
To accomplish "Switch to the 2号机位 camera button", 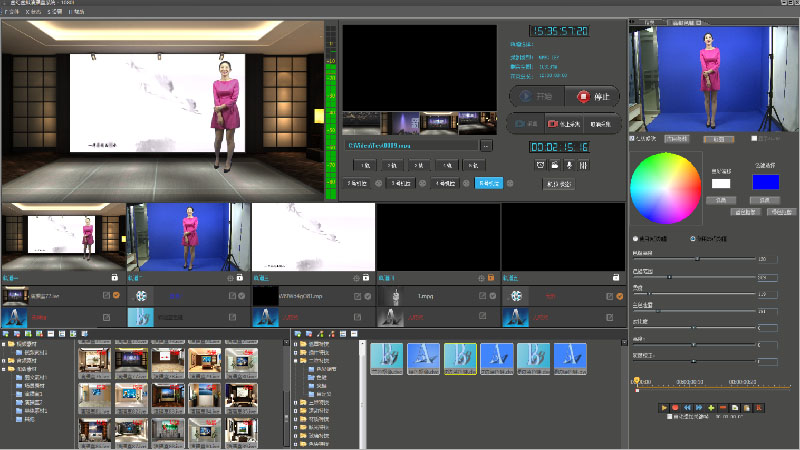I will coord(357,183).
